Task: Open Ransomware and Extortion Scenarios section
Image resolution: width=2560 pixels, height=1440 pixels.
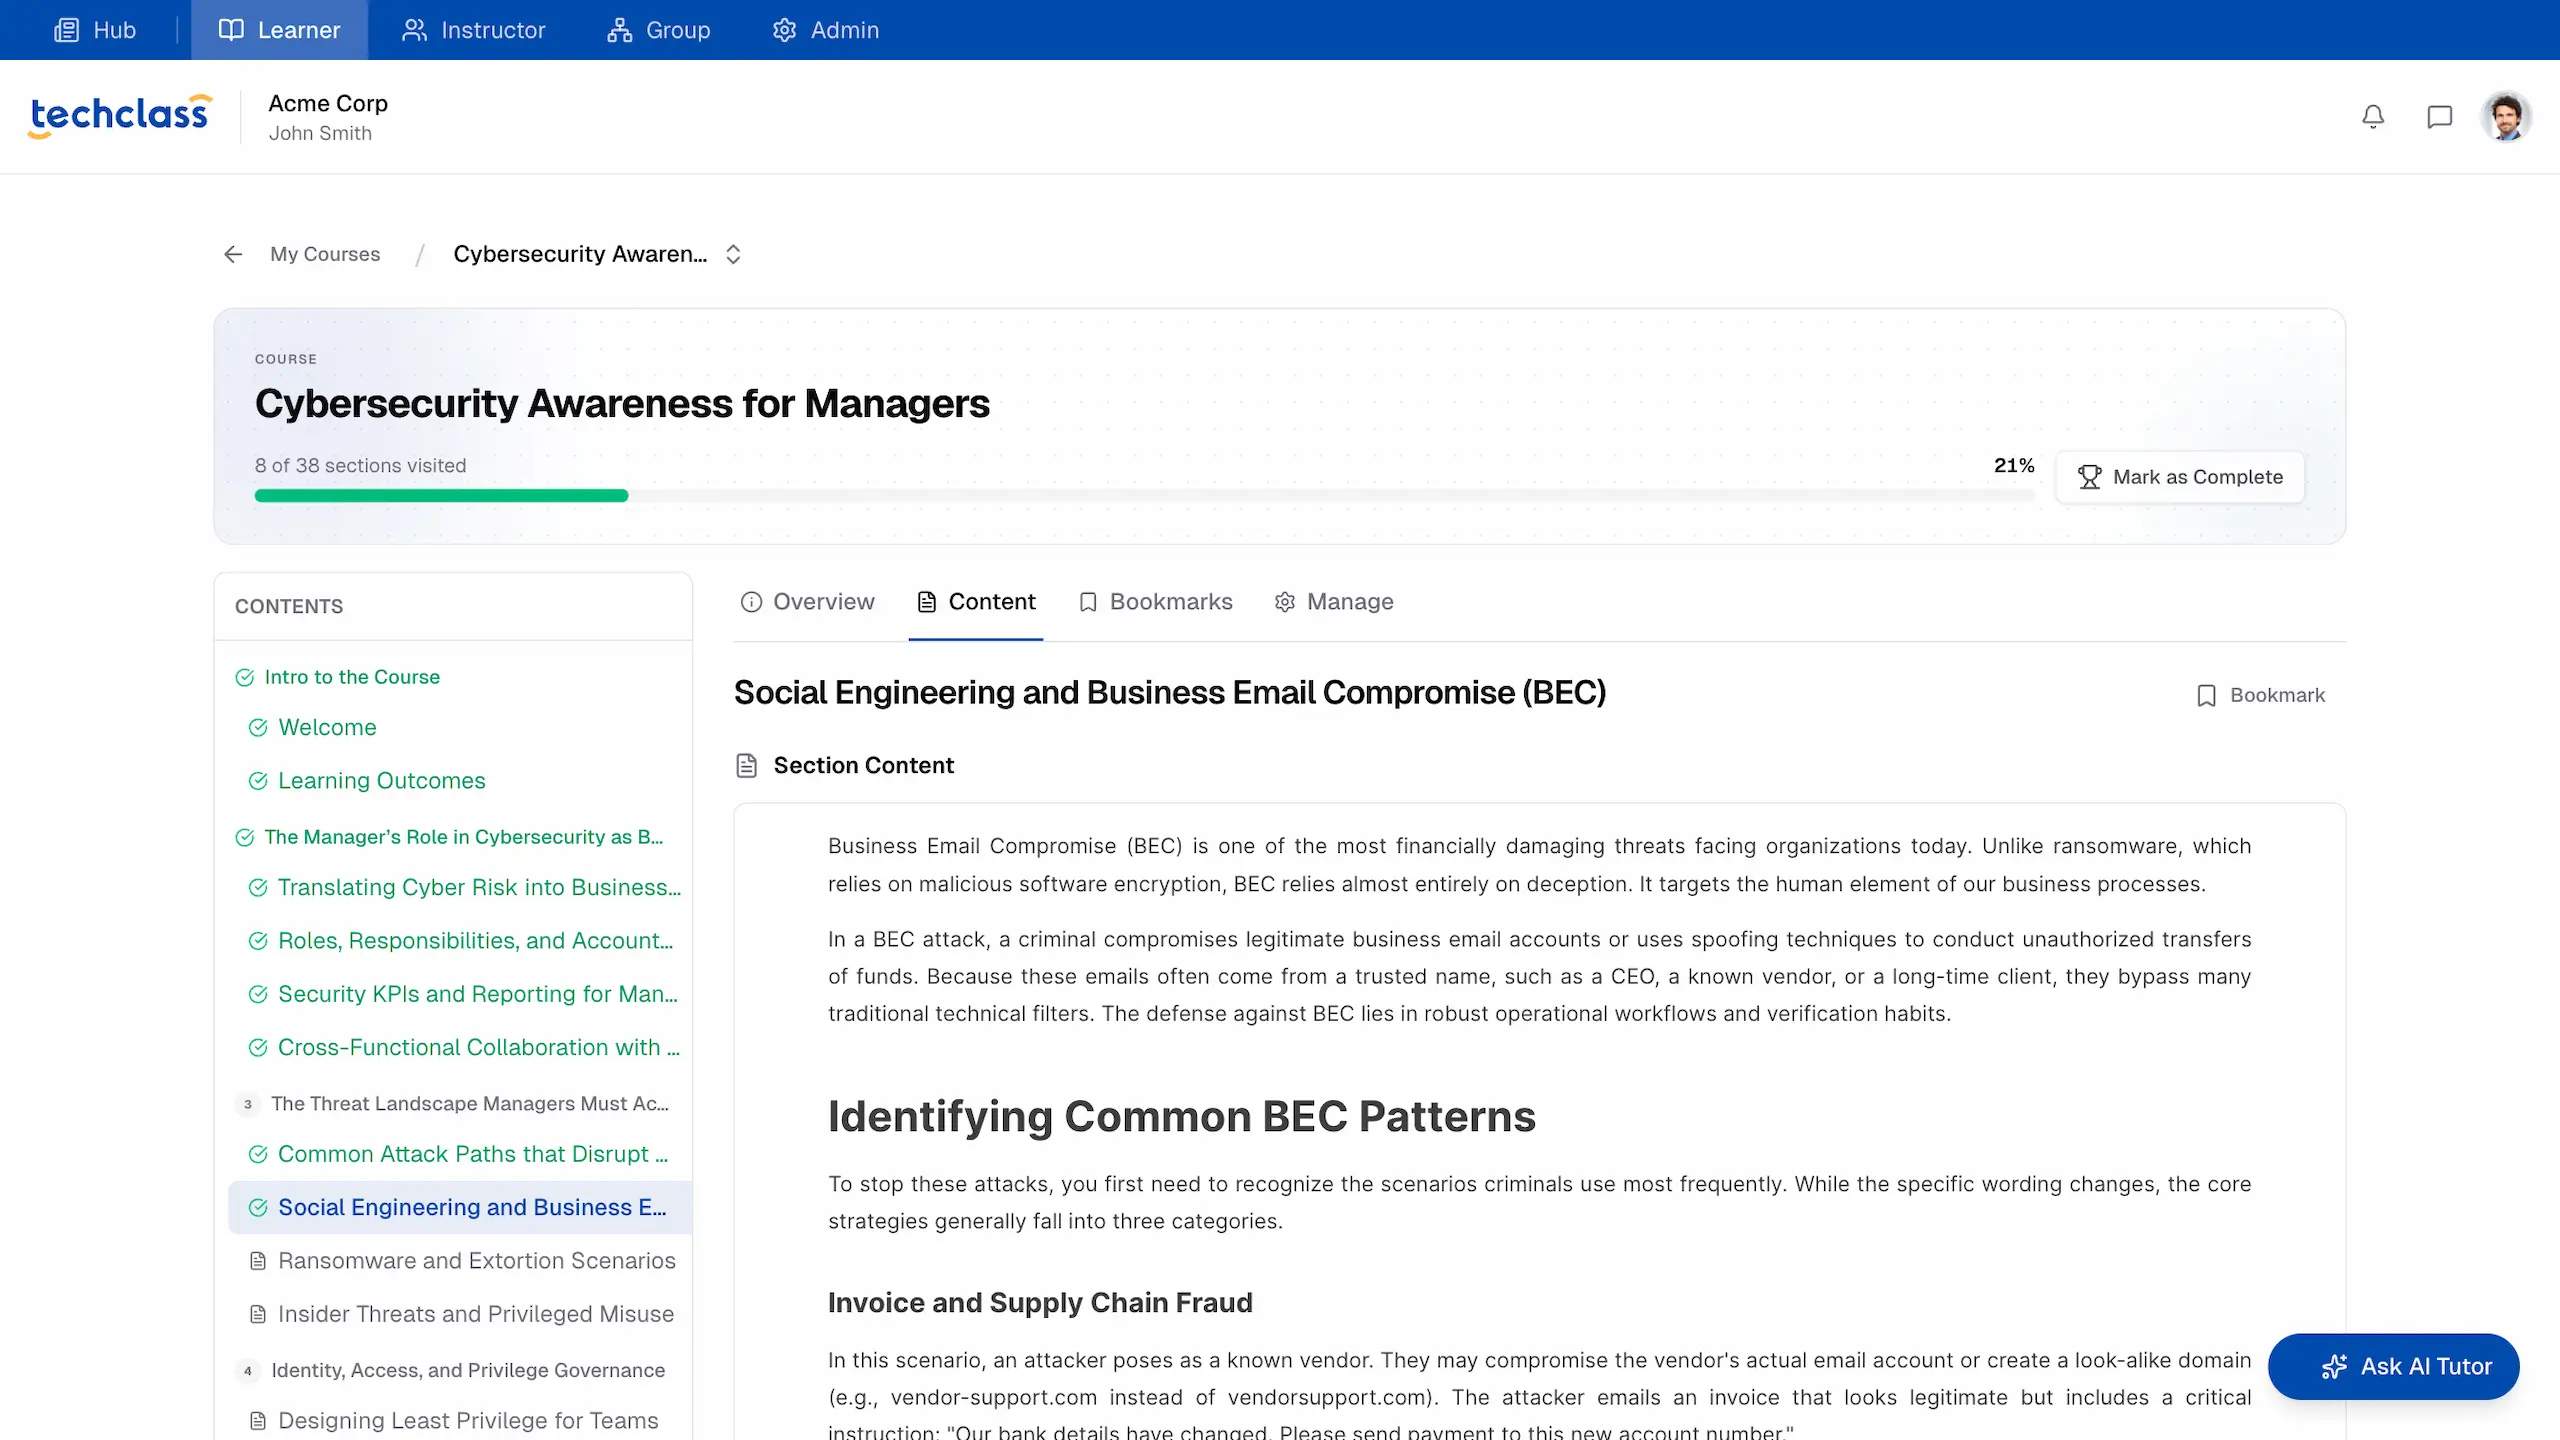Action: click(x=476, y=1261)
